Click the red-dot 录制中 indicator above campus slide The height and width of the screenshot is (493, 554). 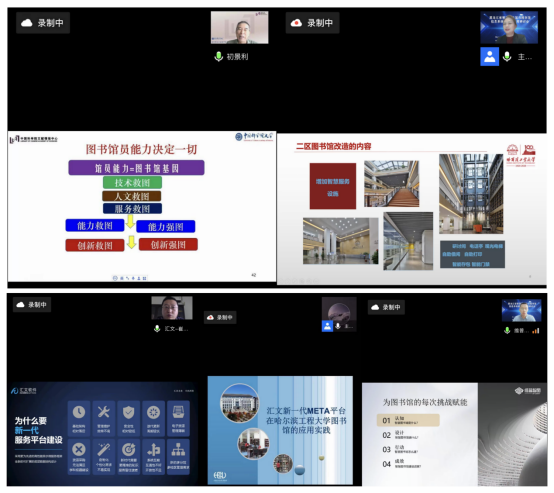220,317
